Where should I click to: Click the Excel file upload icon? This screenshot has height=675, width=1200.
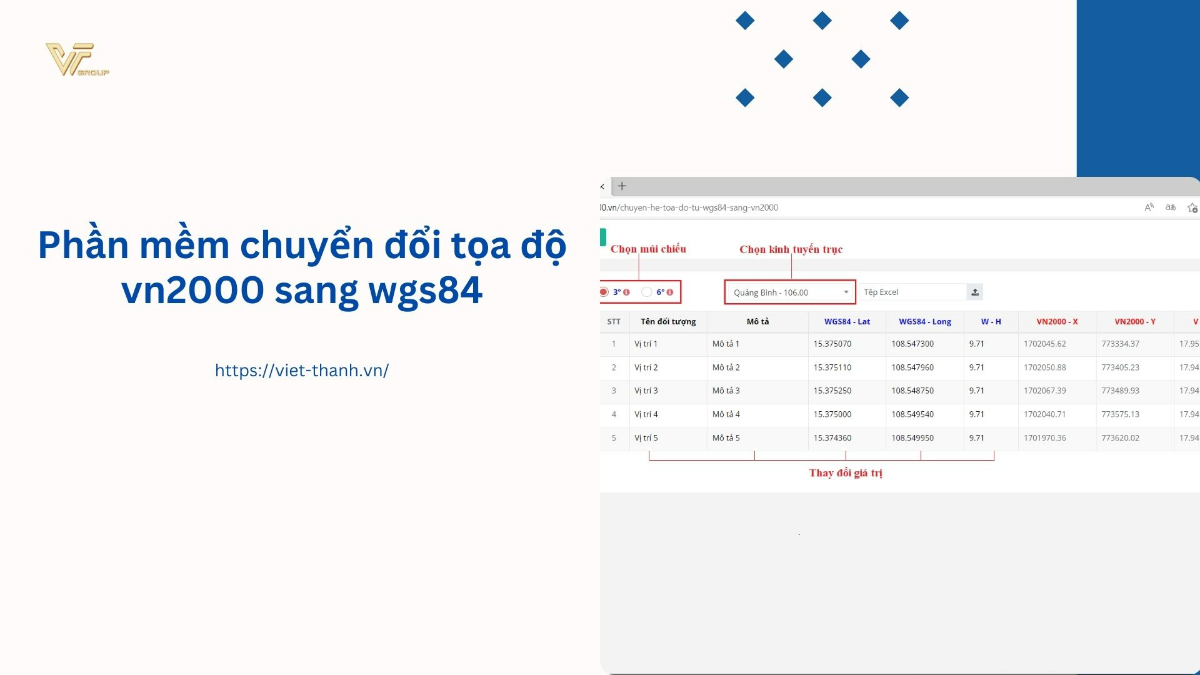pyautogui.click(x=975, y=292)
